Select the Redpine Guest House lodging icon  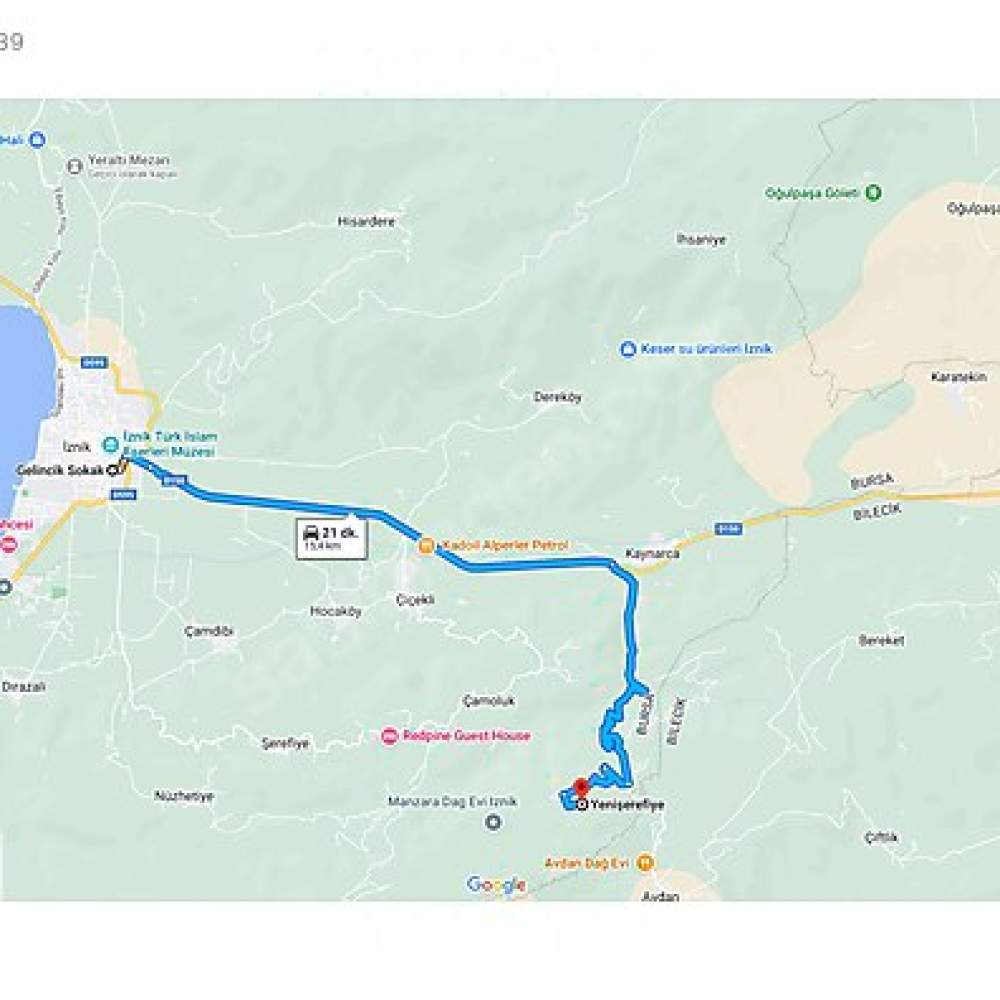point(389,736)
